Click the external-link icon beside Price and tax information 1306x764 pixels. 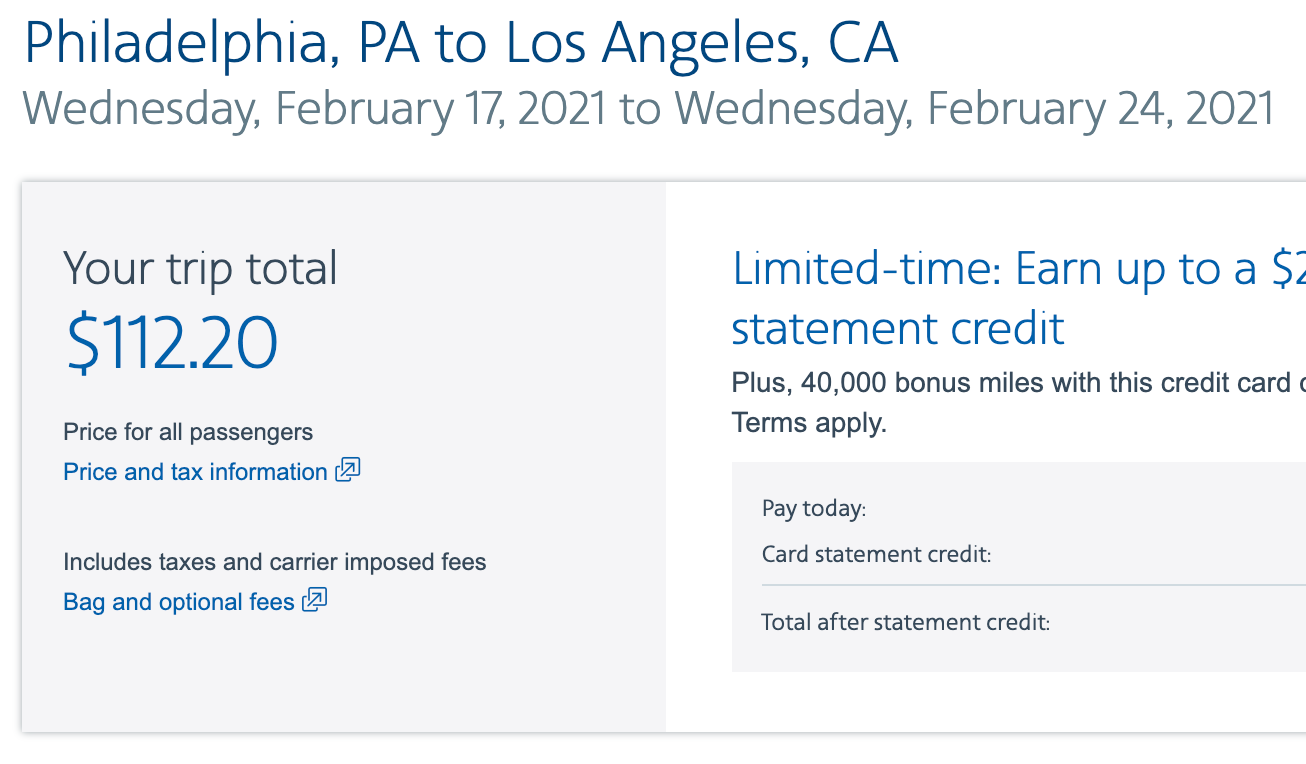click(348, 470)
